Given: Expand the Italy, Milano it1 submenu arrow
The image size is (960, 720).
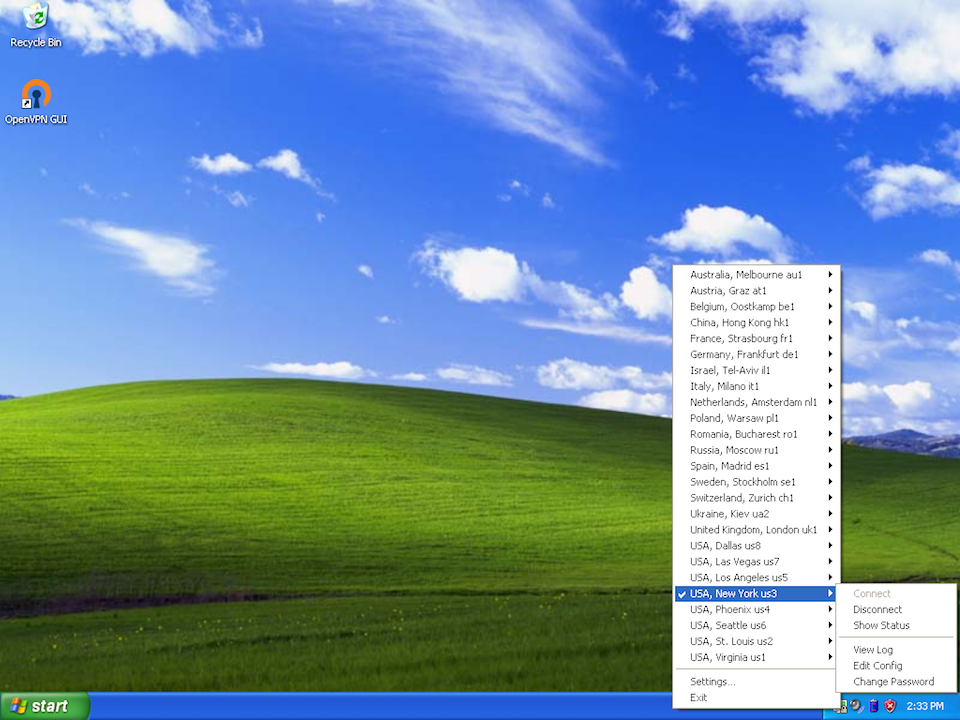Looking at the screenshot, I should click(x=830, y=386).
